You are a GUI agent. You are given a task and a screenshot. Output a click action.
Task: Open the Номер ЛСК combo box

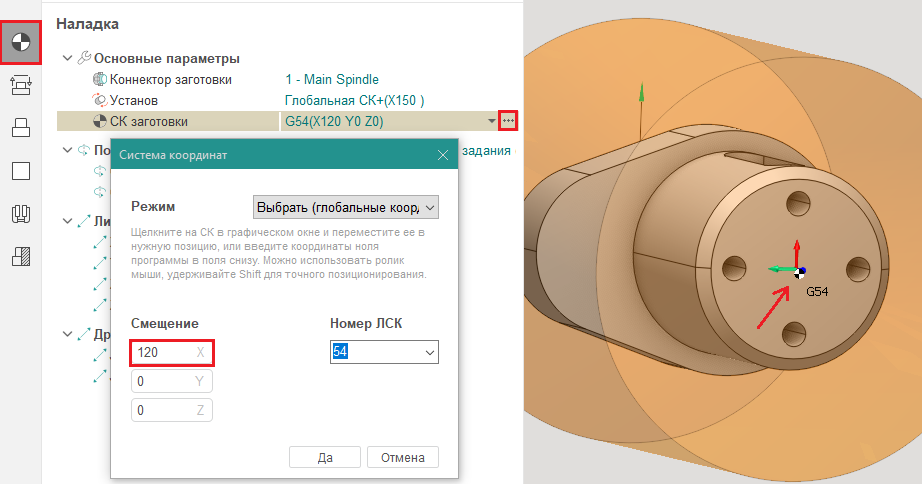(384, 353)
